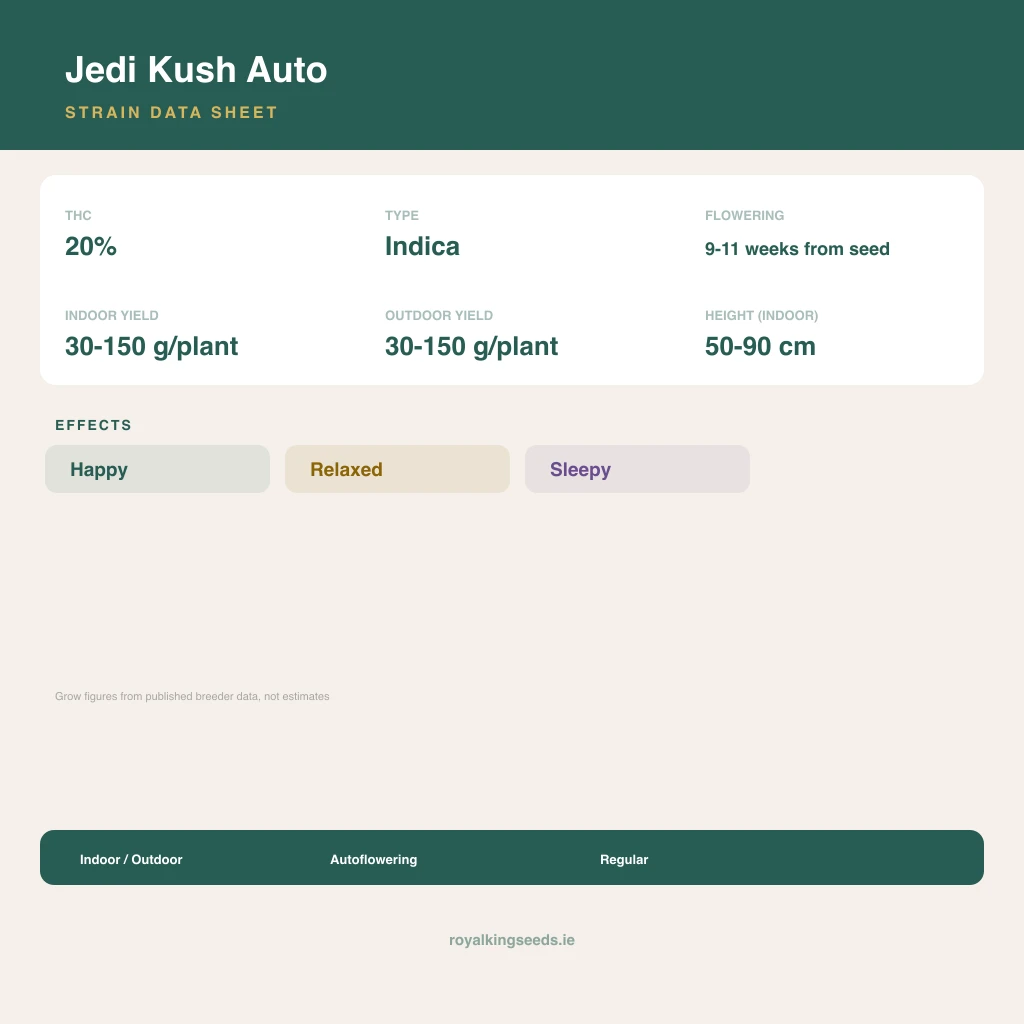This screenshot has height=1024, width=1024.
Task: Click the 9-11 weeks from seed text
Action: tap(797, 249)
